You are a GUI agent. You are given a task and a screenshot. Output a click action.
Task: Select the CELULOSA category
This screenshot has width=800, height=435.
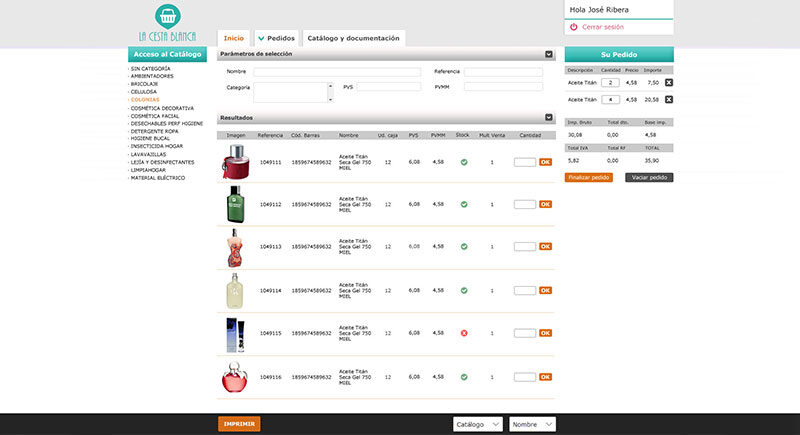pos(144,92)
